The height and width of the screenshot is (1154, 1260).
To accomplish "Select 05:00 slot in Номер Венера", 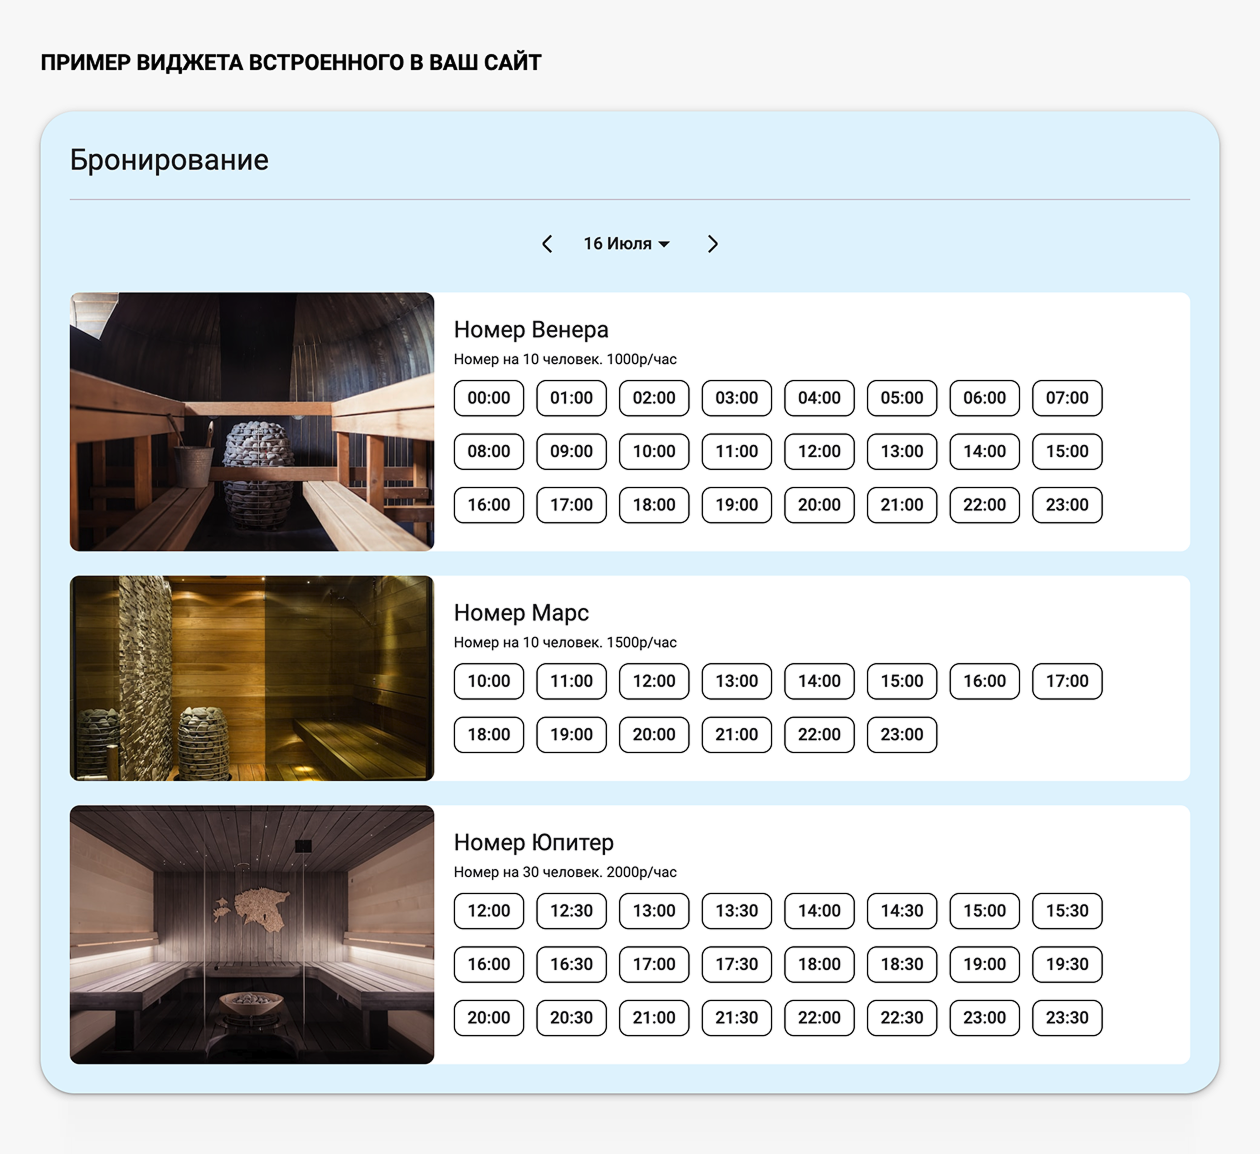I will pyautogui.click(x=902, y=398).
